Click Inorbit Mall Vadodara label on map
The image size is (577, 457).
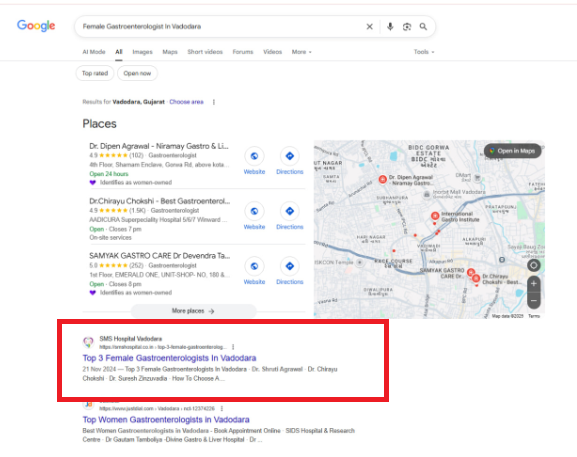459,192
